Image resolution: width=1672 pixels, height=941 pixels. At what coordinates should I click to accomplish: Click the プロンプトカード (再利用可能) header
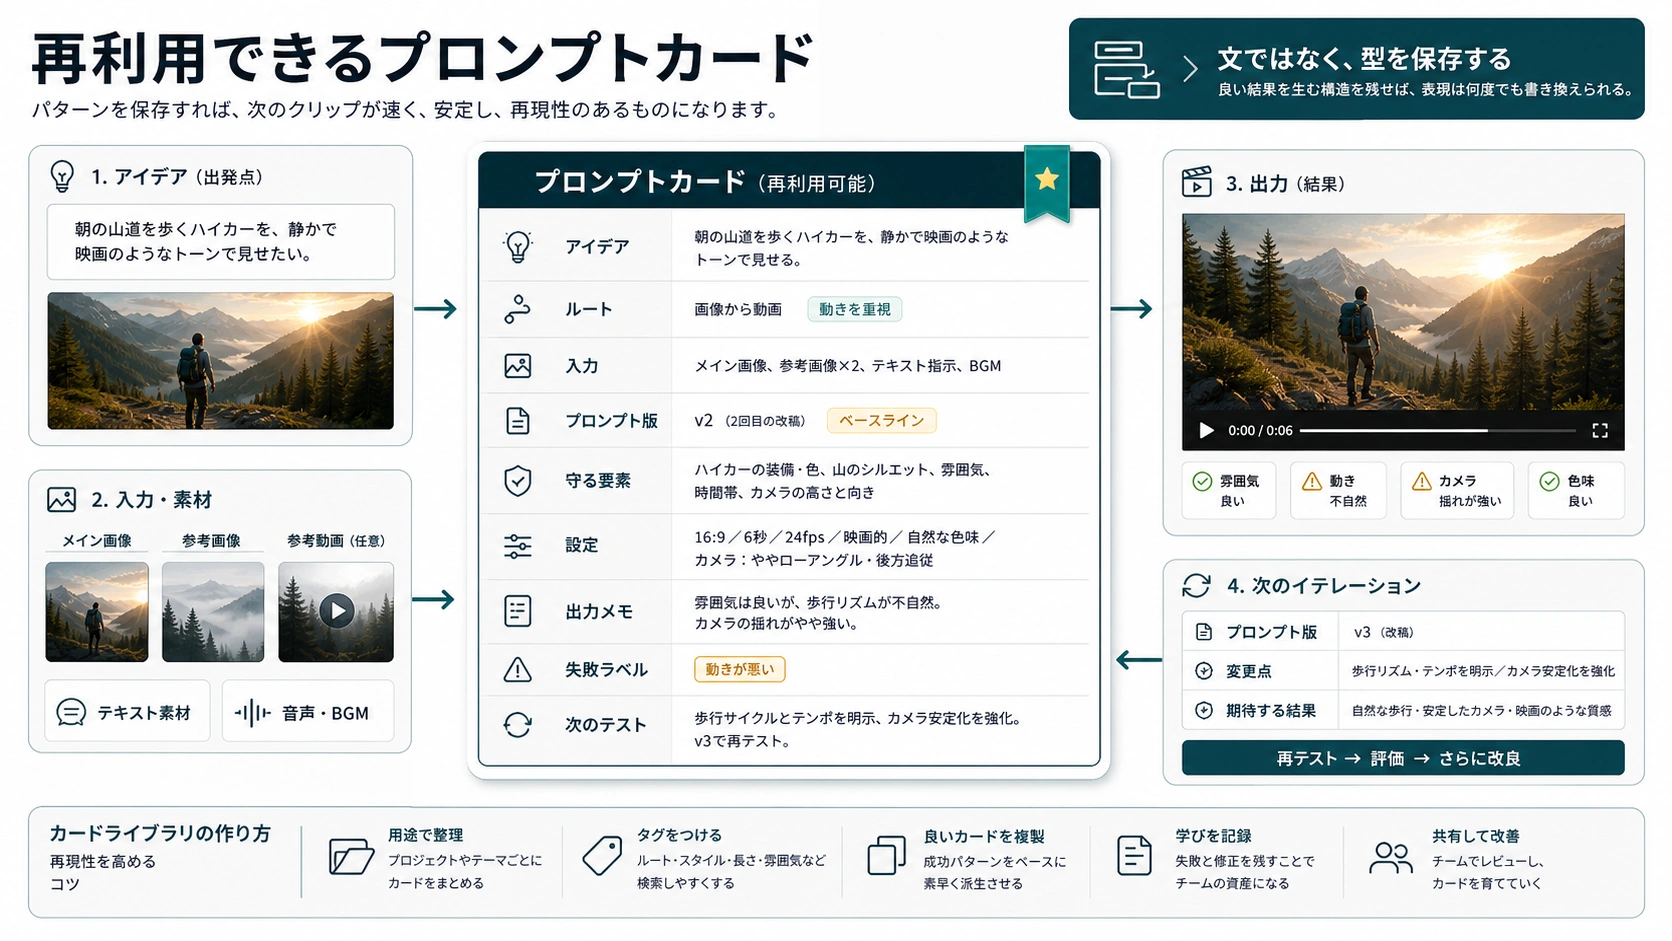(705, 182)
